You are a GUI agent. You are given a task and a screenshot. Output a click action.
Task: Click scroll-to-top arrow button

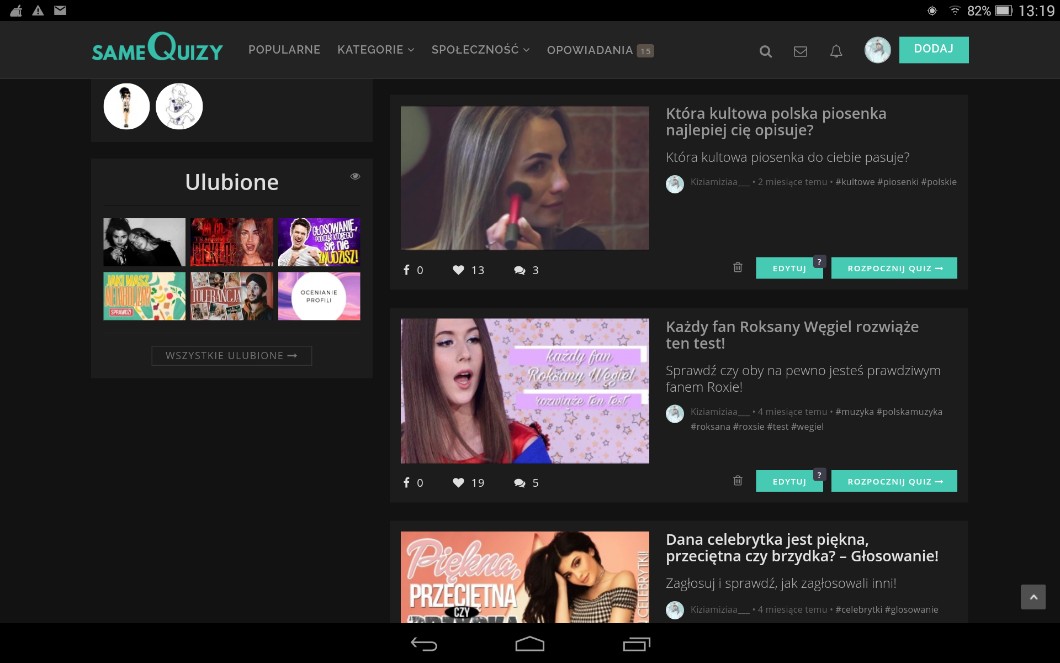pyautogui.click(x=1033, y=597)
